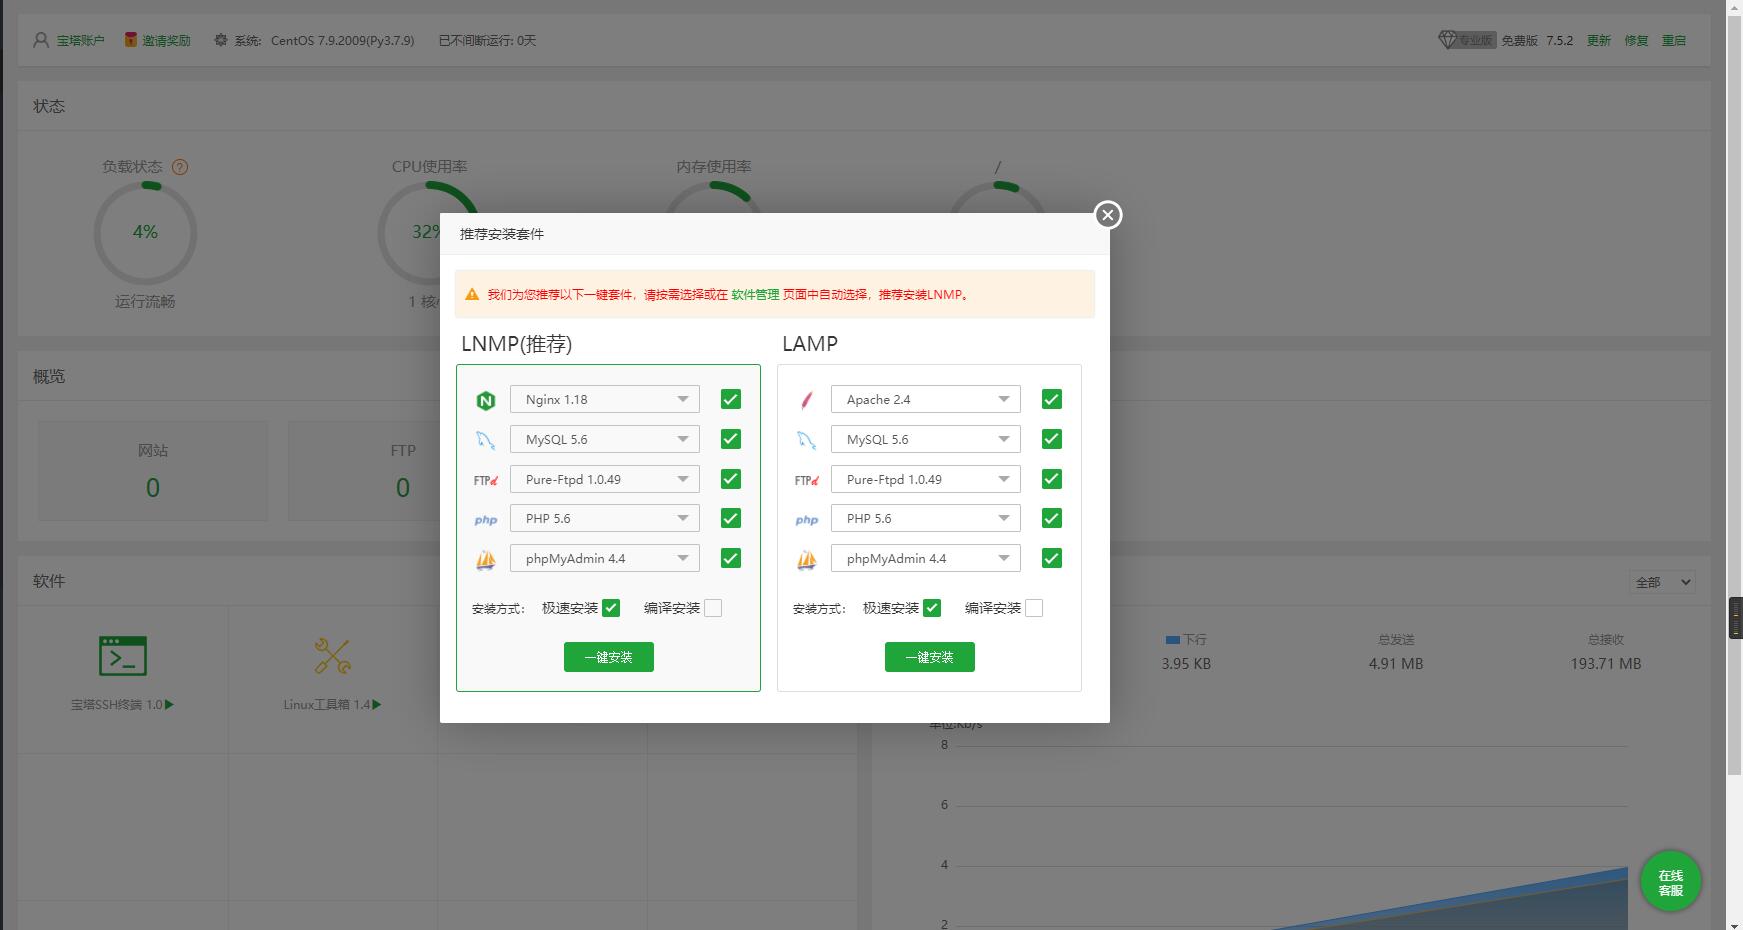The width and height of the screenshot is (1743, 930).
Task: Open Pure-Ftpd dropdown in LAMP
Action: pos(926,479)
